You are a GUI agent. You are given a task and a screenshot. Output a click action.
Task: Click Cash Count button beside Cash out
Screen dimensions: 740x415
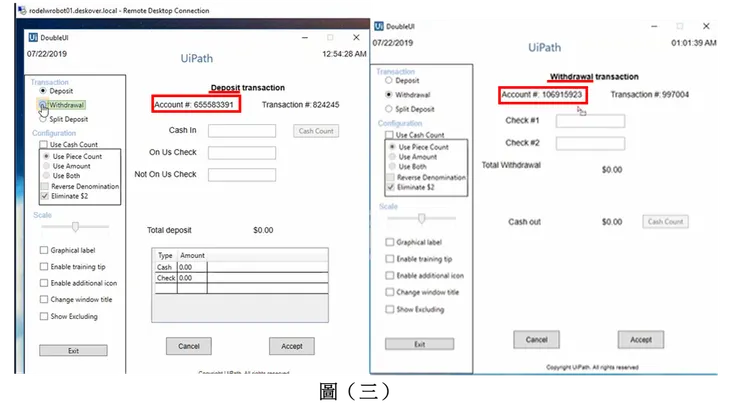click(665, 221)
